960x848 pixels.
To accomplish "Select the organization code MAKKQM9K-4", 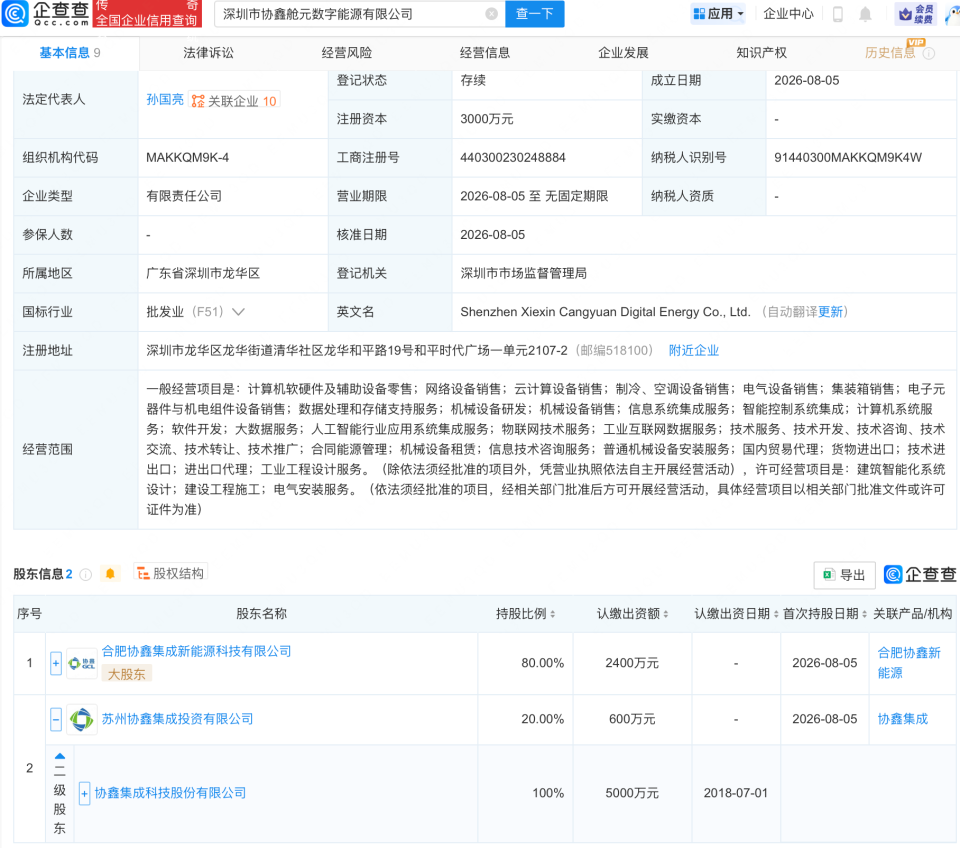I will coord(187,157).
